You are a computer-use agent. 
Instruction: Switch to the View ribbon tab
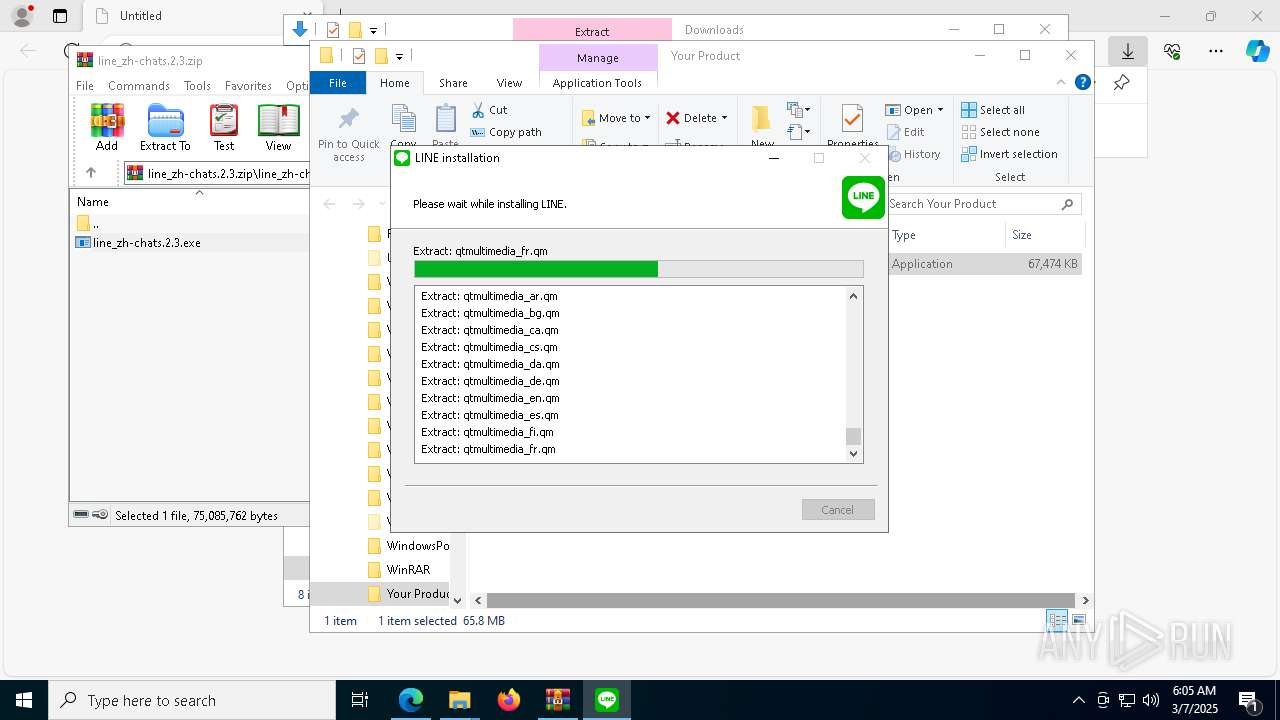tap(509, 83)
